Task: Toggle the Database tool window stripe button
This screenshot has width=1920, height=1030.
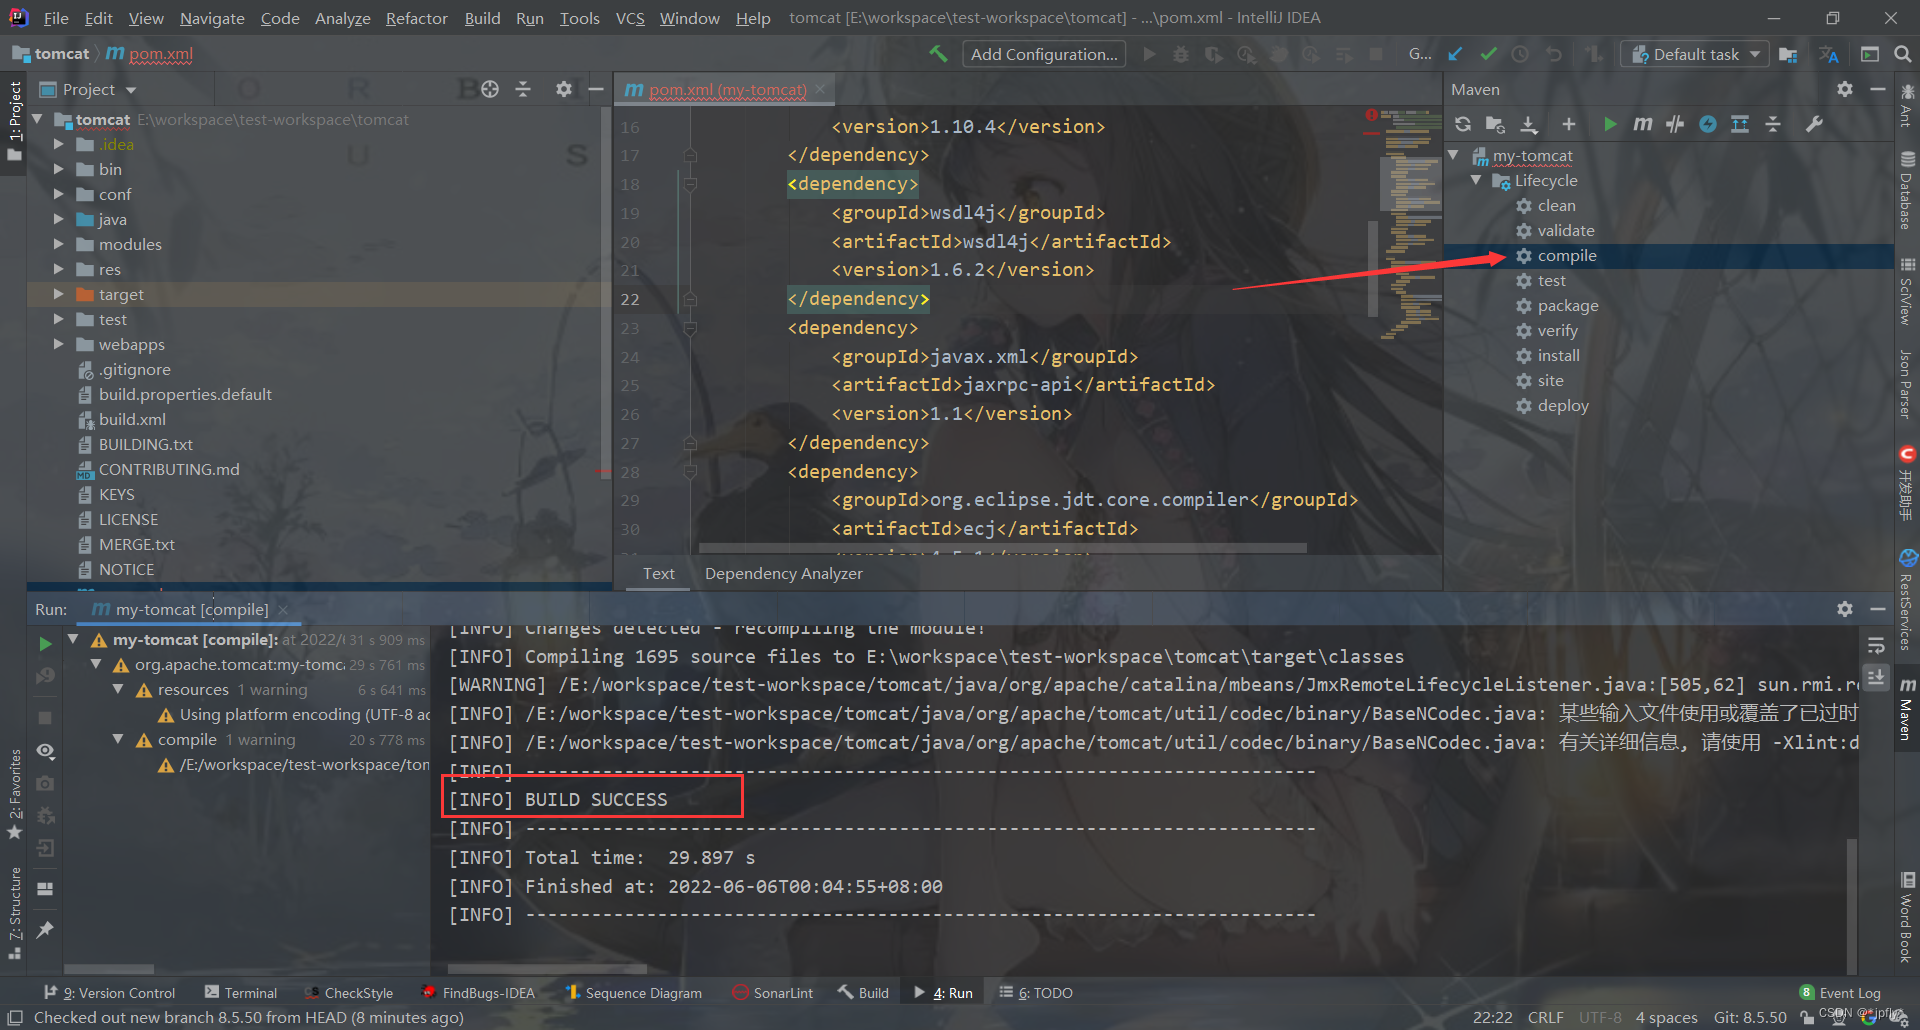Action: pyautogui.click(x=1906, y=190)
